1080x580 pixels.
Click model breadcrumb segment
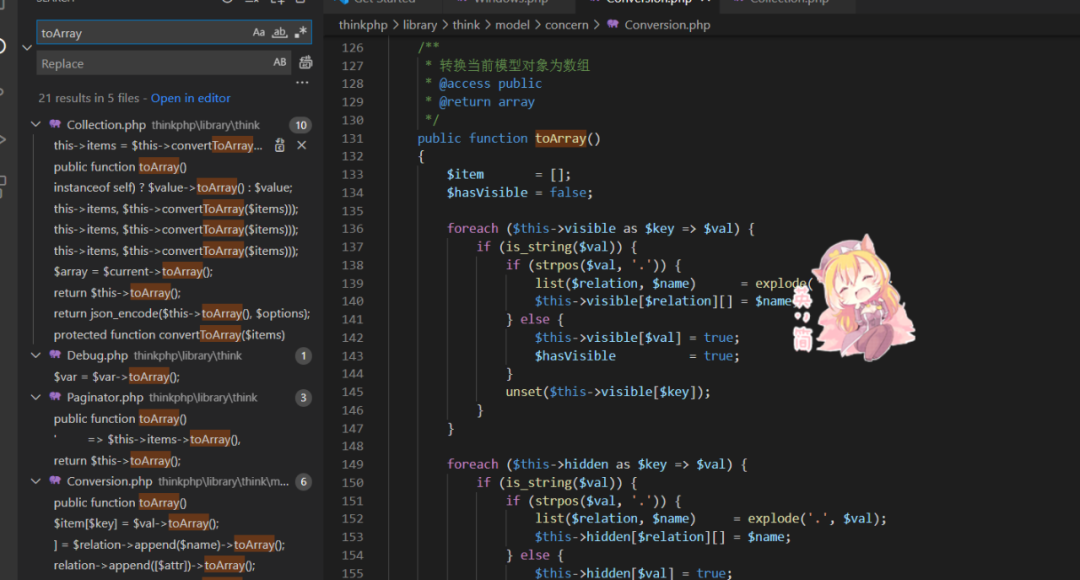[512, 25]
